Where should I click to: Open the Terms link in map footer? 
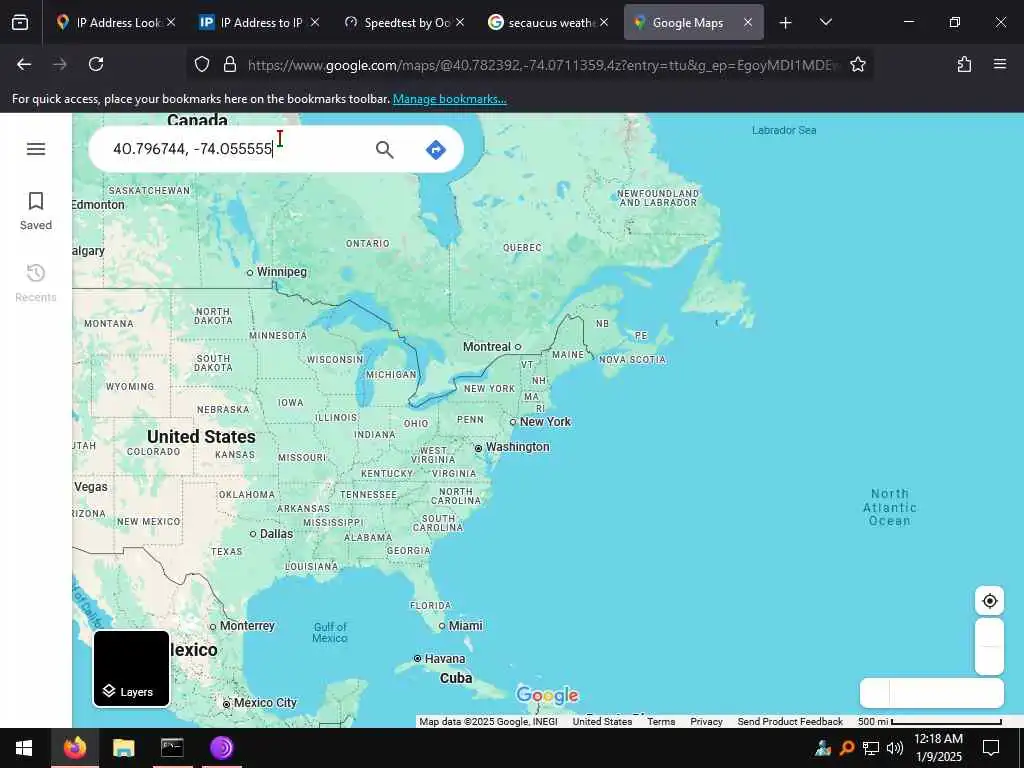pyautogui.click(x=661, y=722)
